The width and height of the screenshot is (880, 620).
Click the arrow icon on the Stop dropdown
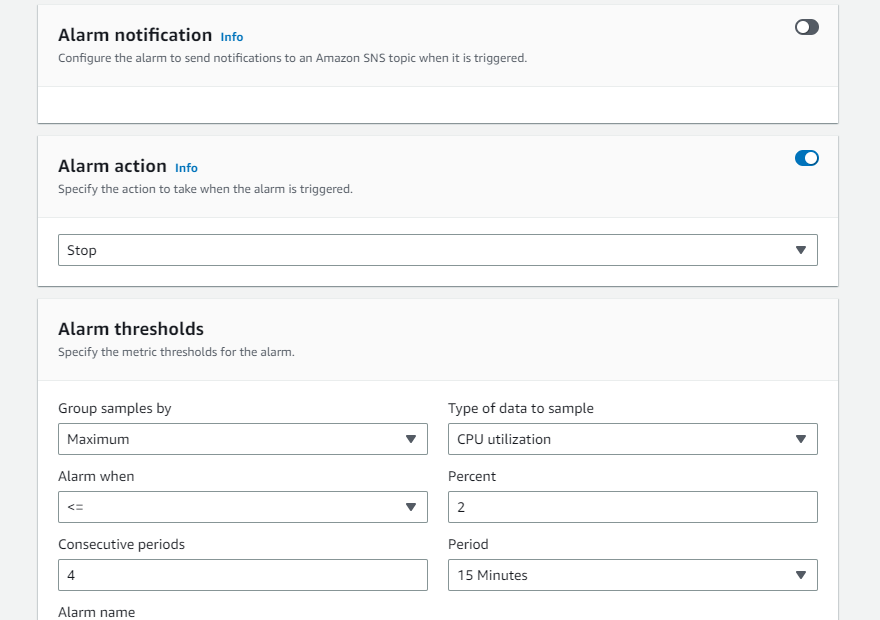click(x=800, y=250)
